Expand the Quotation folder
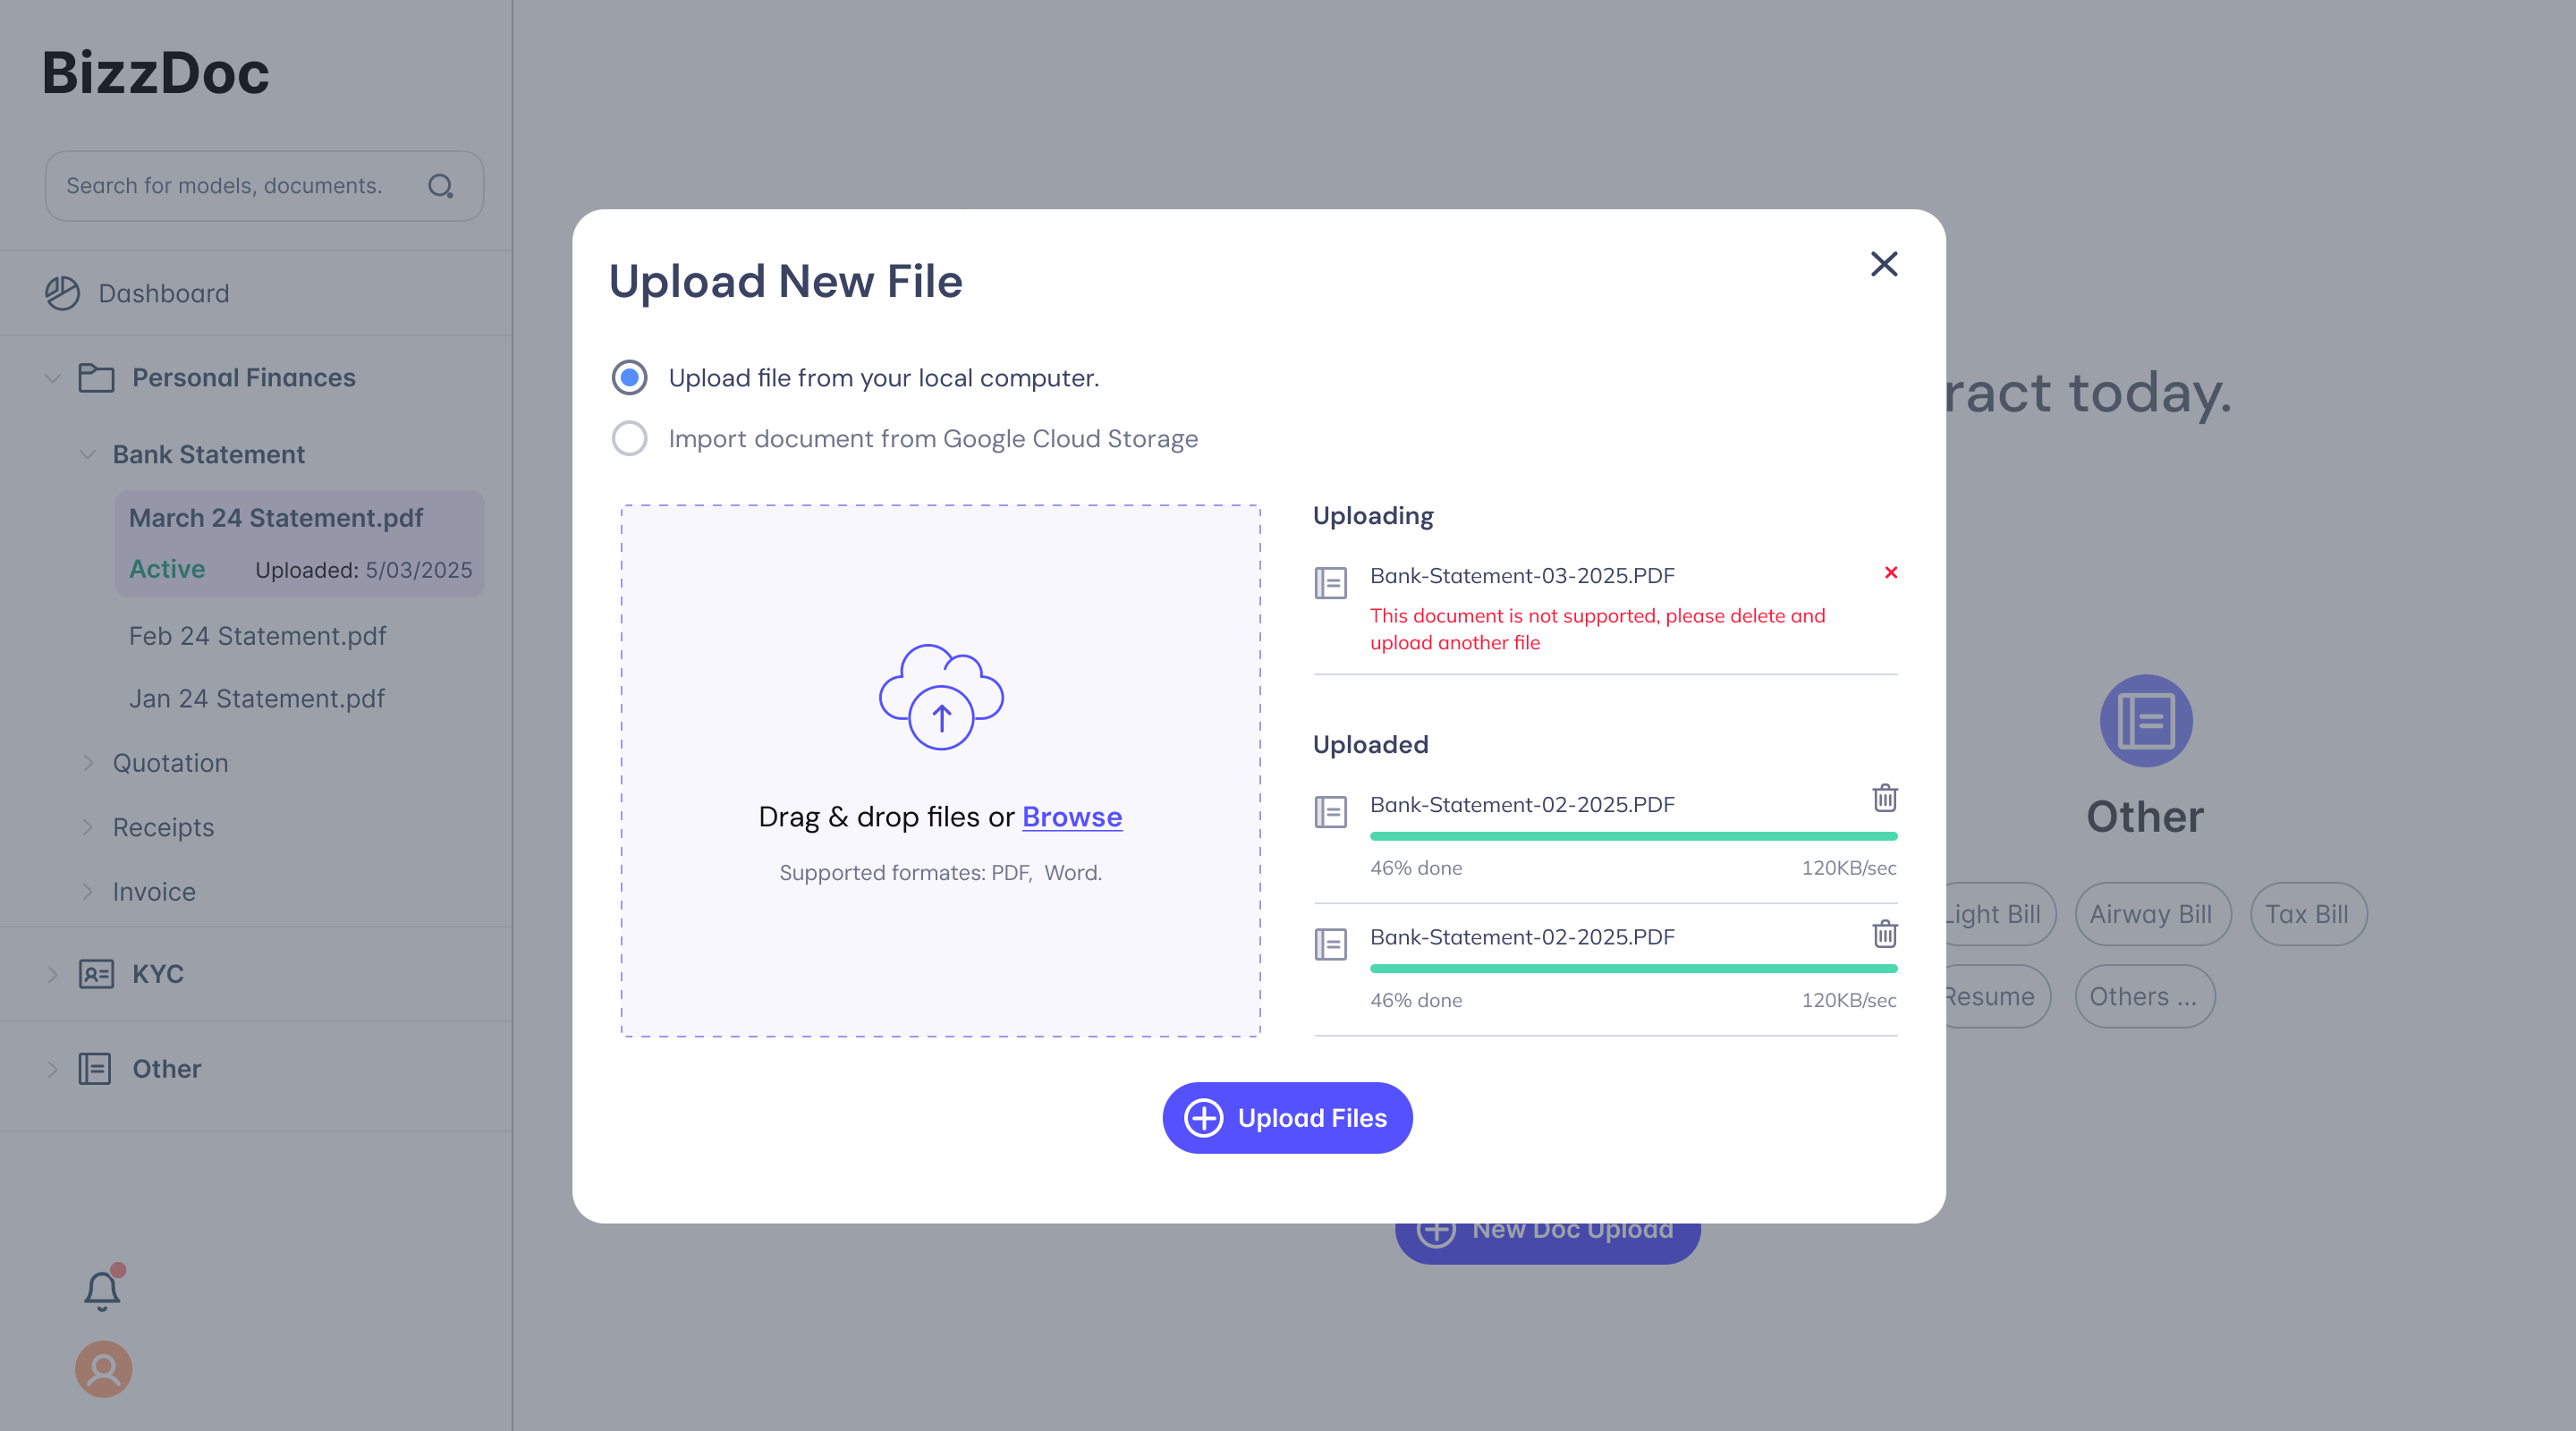Image resolution: width=2576 pixels, height=1431 pixels. [88, 763]
